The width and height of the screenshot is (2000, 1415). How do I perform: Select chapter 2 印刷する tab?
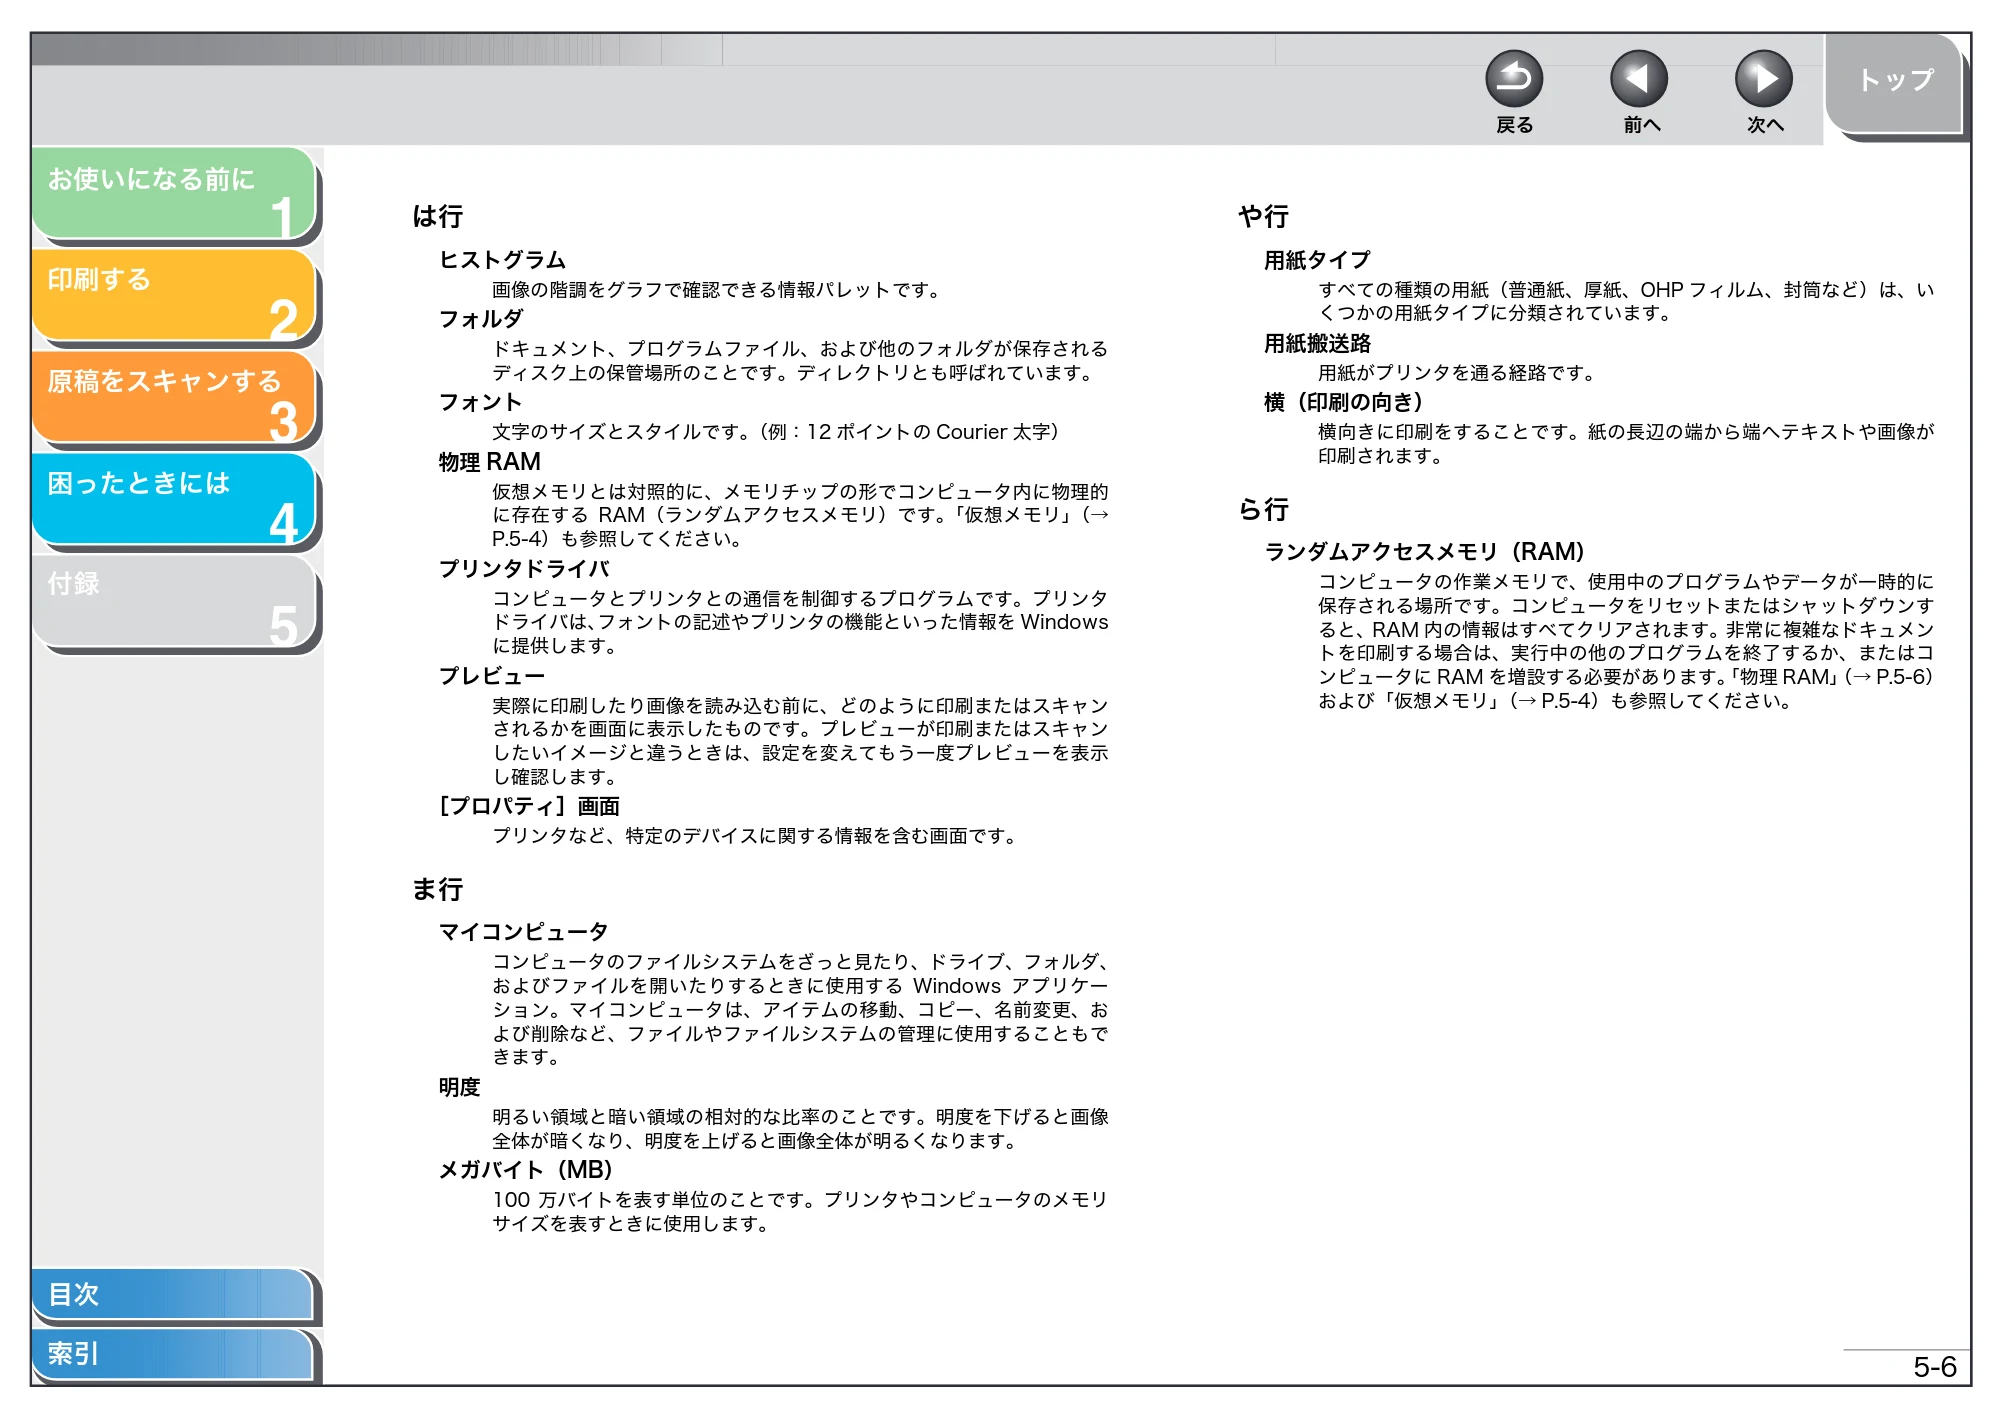(x=174, y=295)
